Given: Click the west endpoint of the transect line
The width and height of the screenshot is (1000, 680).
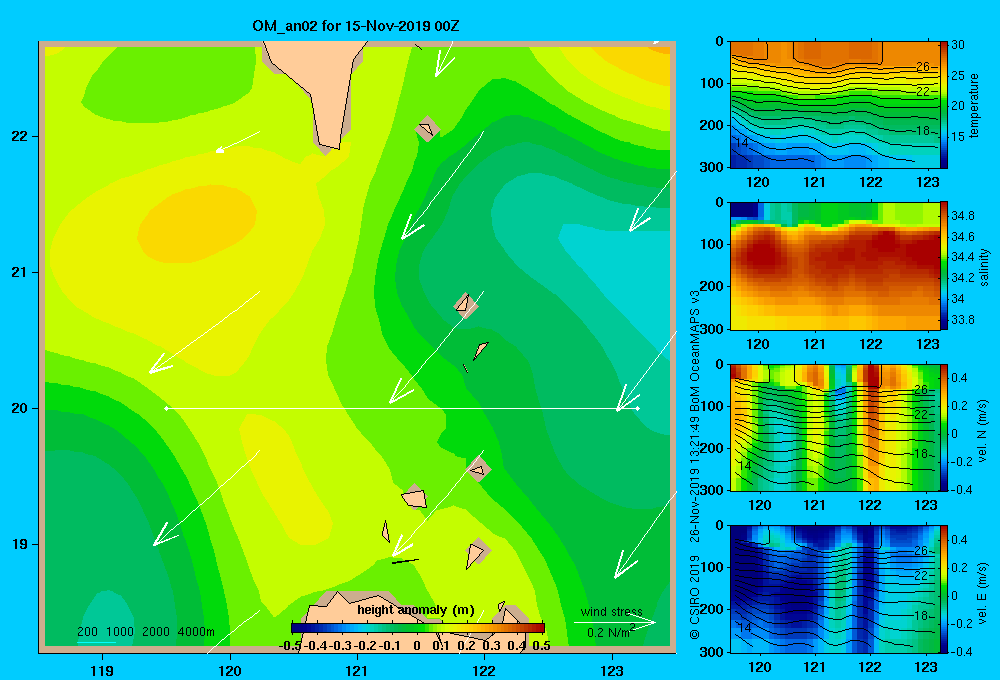Looking at the screenshot, I should tap(166, 408).
